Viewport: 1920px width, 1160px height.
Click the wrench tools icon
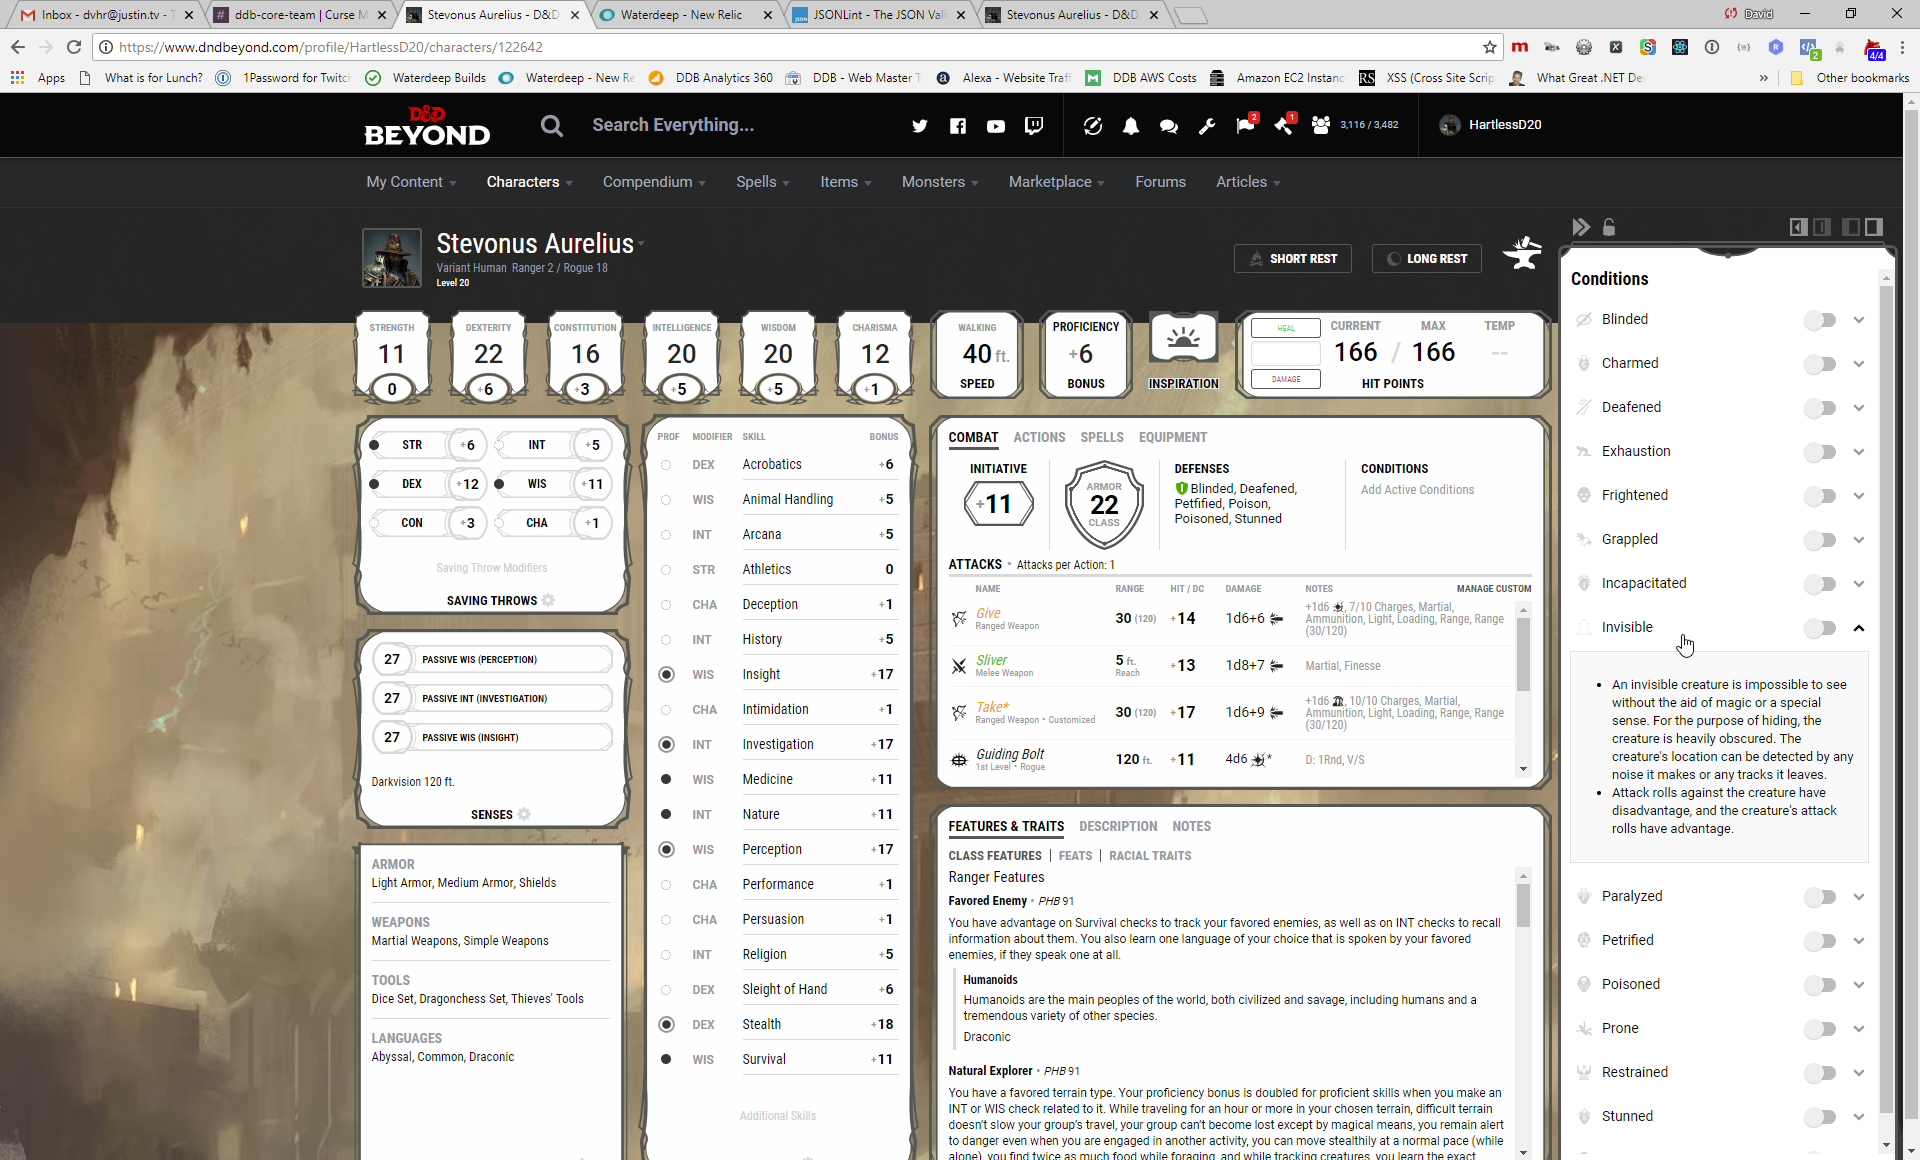click(x=1207, y=125)
